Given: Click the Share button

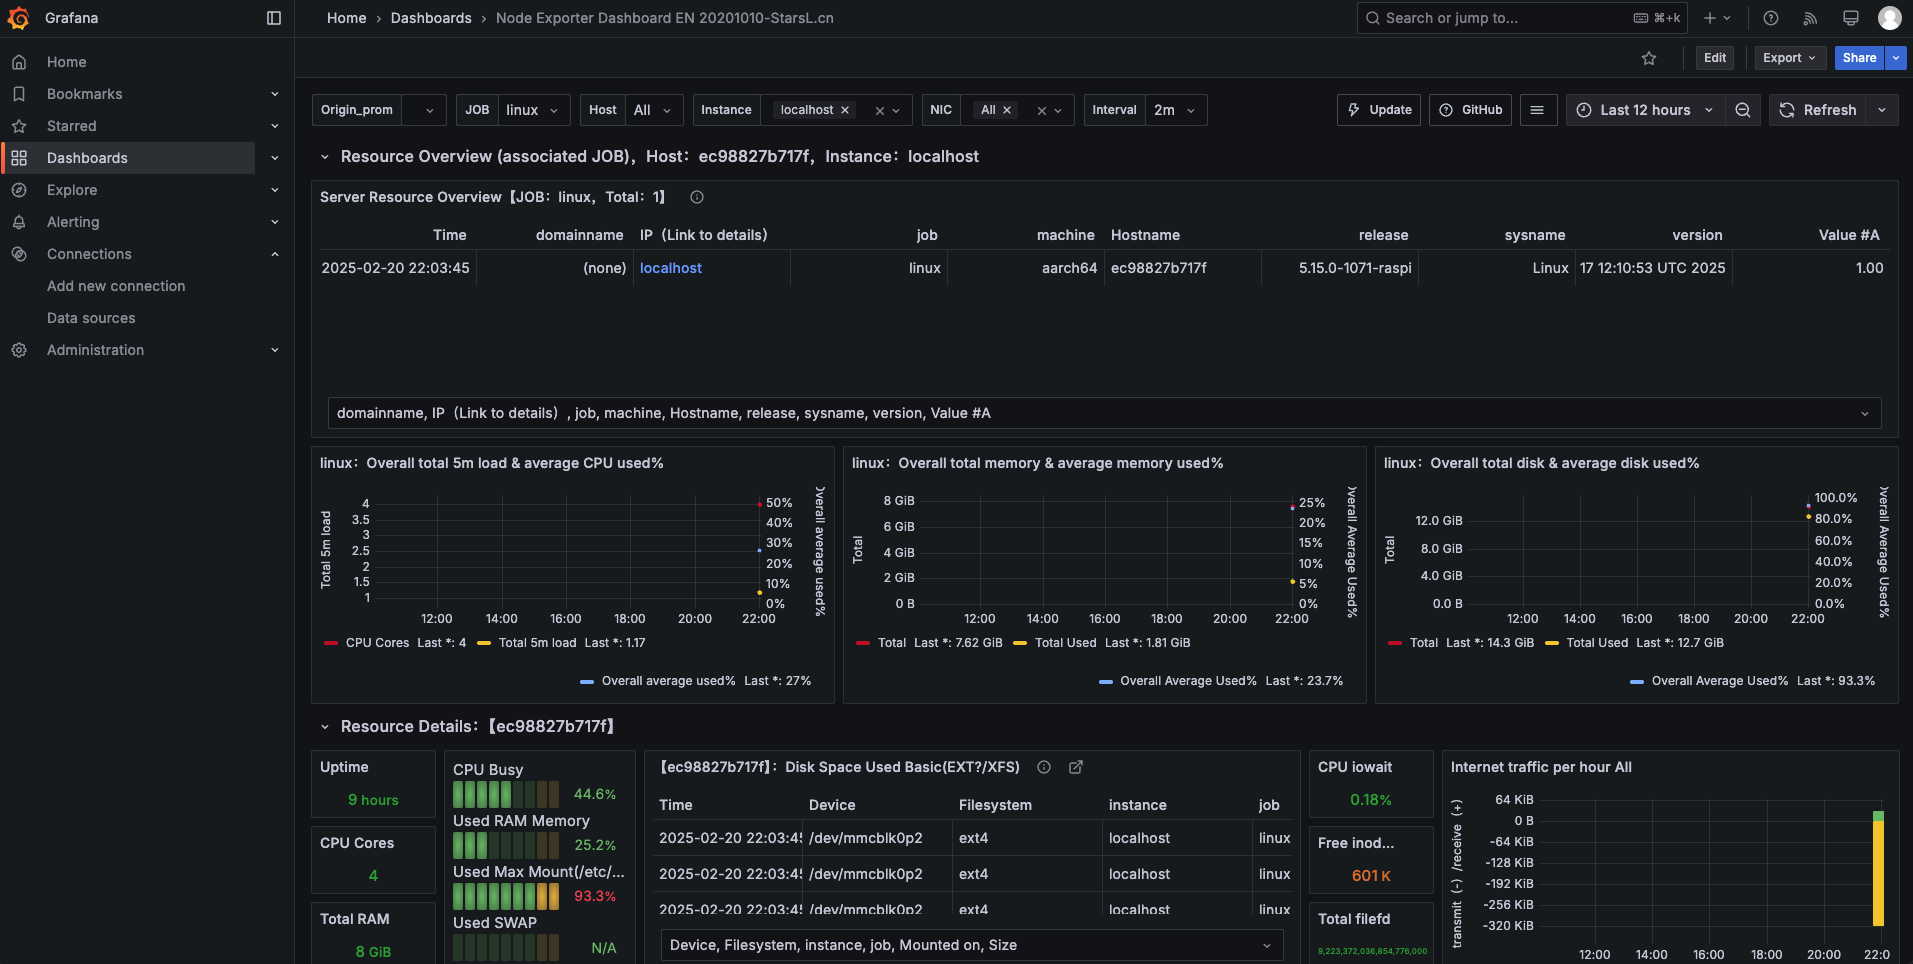Looking at the screenshot, I should [x=1859, y=58].
